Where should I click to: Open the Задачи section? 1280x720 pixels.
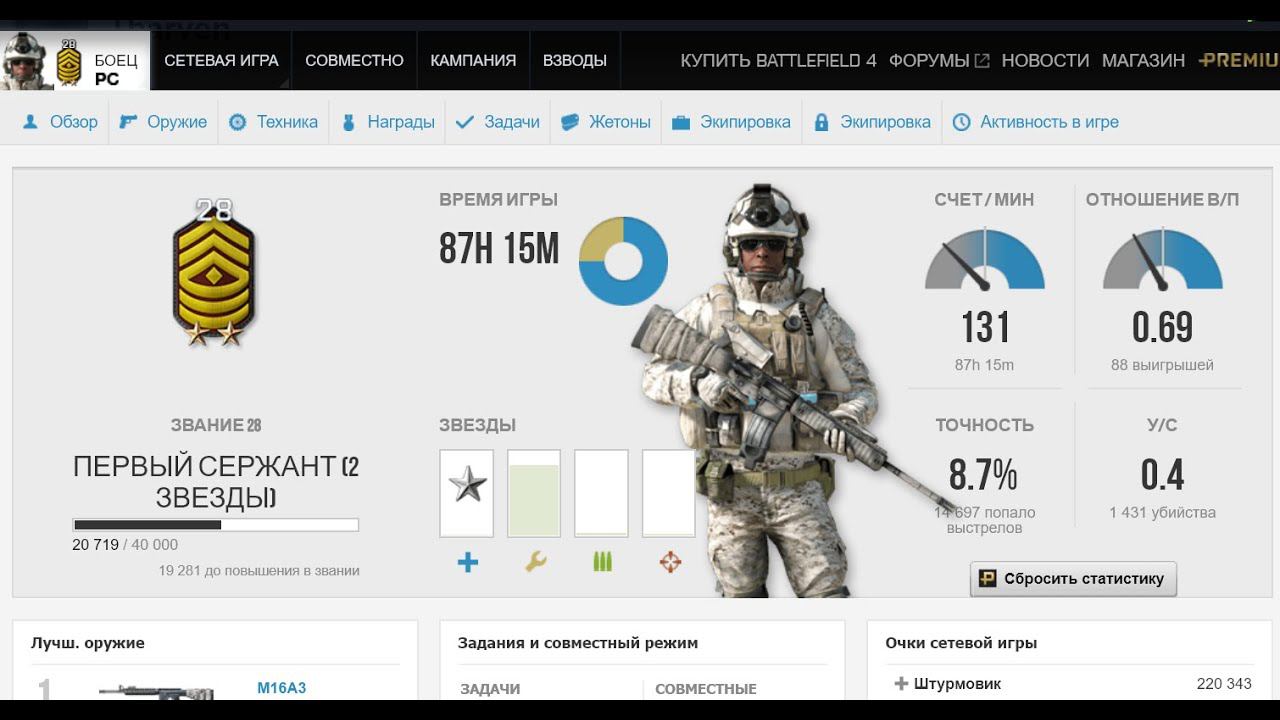pyautogui.click(x=512, y=122)
